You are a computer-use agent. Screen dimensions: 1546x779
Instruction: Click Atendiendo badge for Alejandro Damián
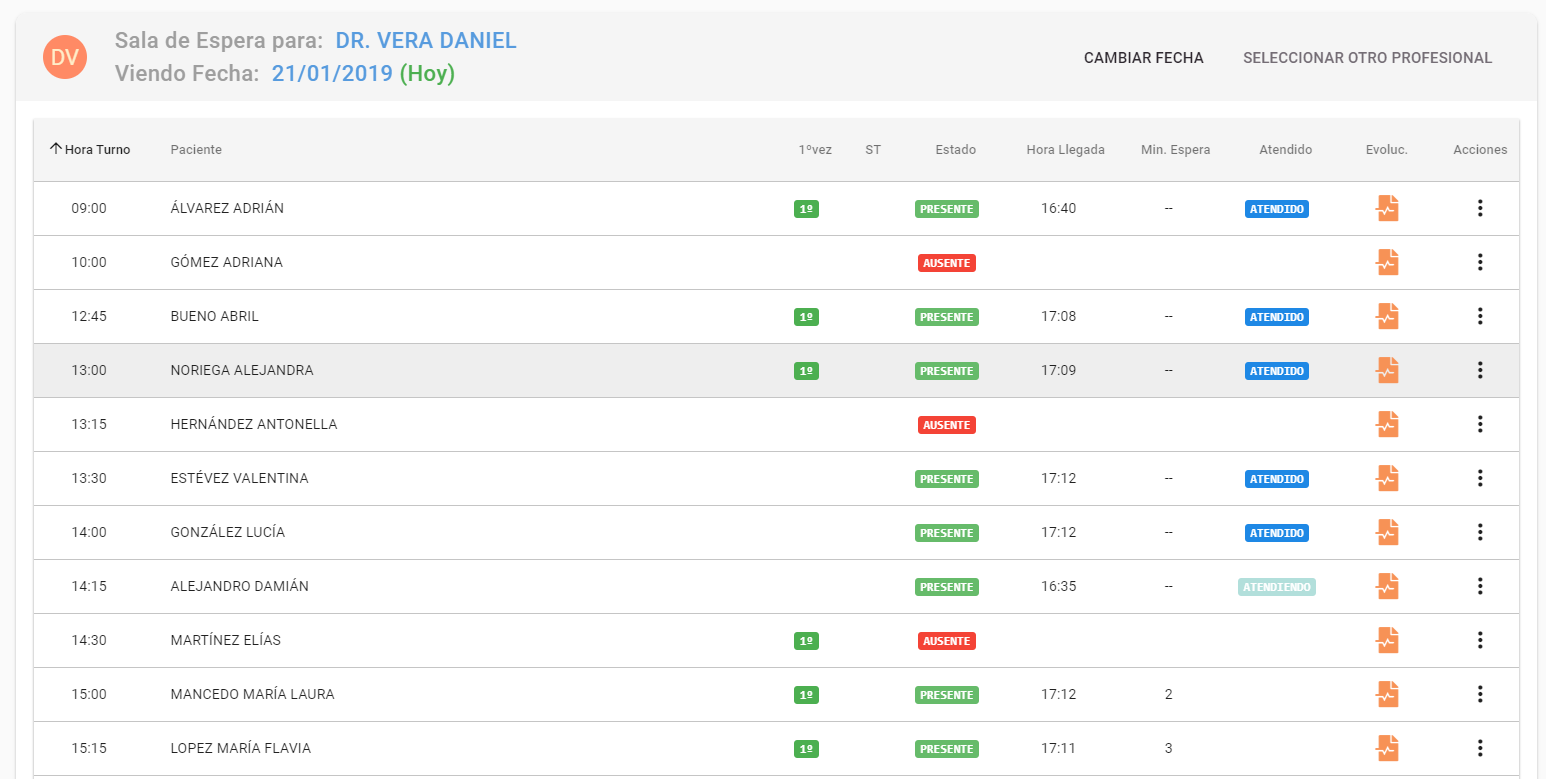tap(1276, 587)
